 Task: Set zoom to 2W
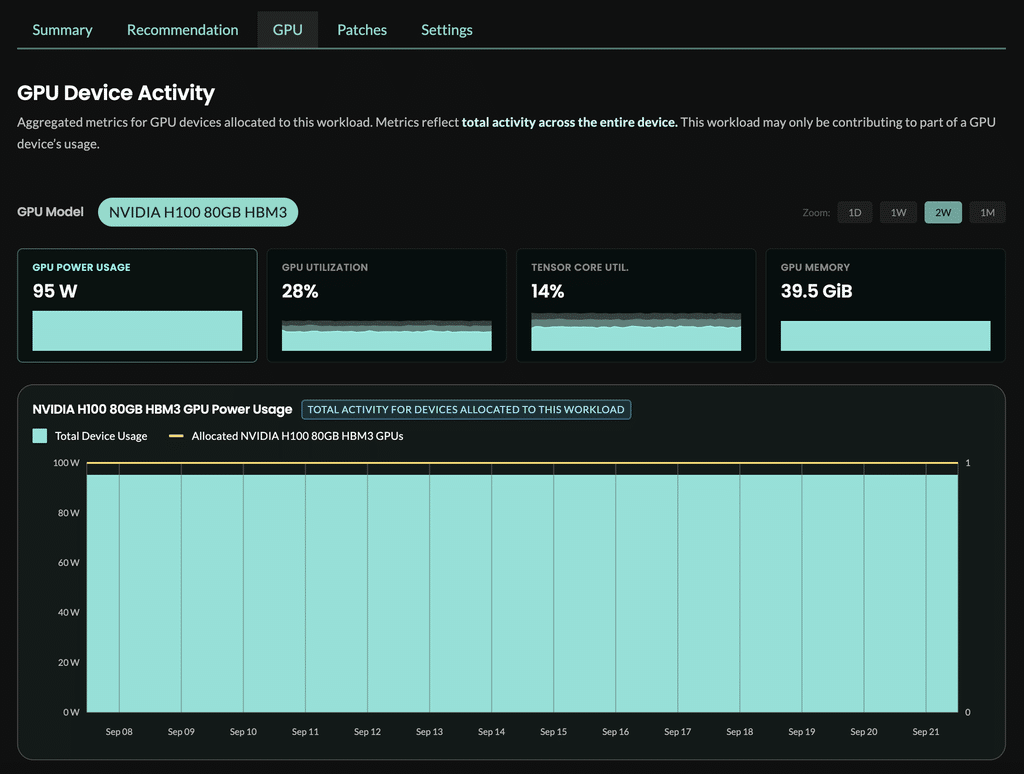pyautogui.click(x=943, y=212)
